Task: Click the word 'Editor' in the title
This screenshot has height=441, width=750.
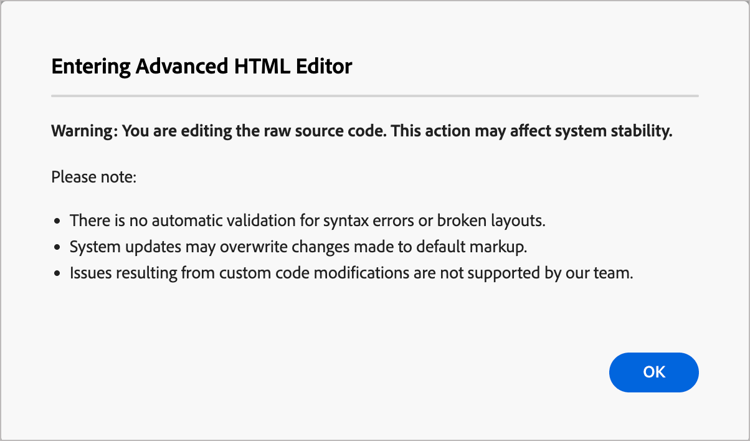Action: pyautogui.click(x=322, y=67)
